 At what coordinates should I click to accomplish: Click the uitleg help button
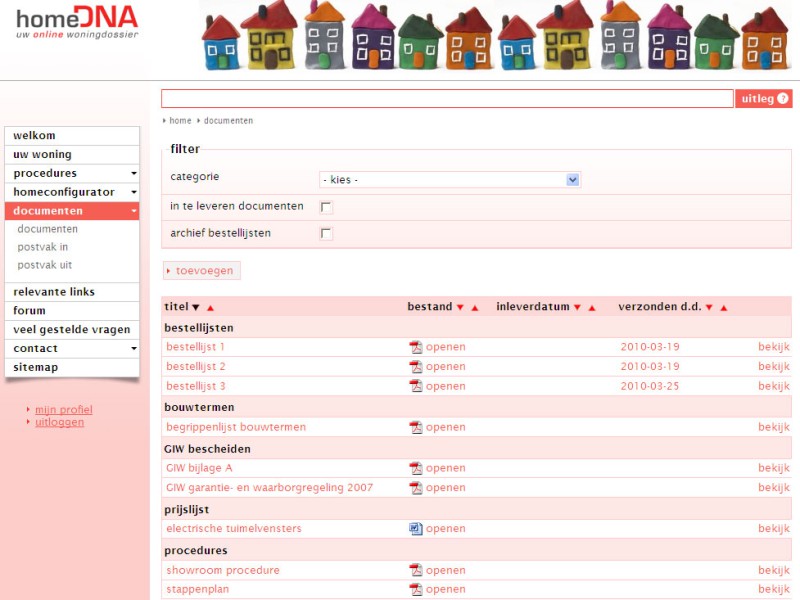764,98
